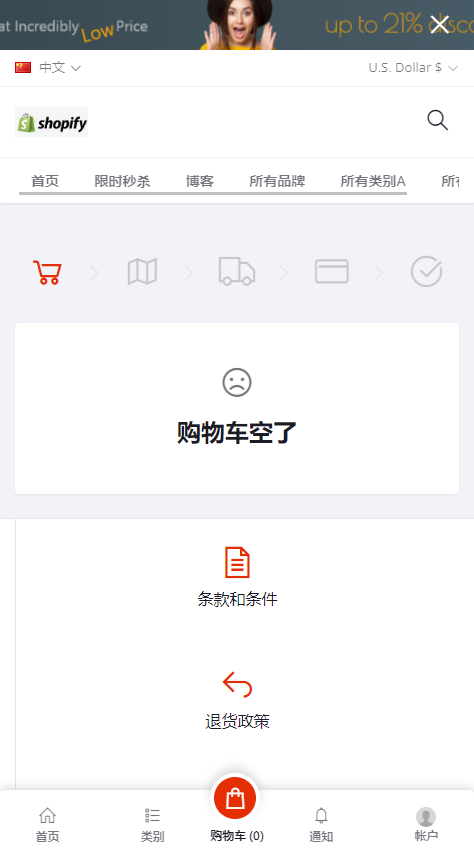
Task: Click the Shopify logo
Action: point(51,122)
